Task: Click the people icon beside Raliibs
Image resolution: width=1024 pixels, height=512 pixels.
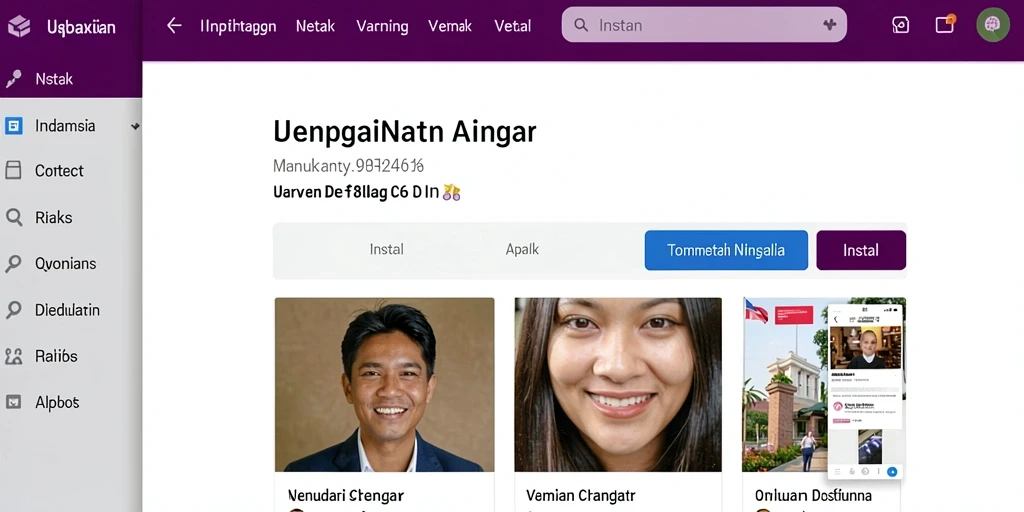Action: (x=14, y=356)
